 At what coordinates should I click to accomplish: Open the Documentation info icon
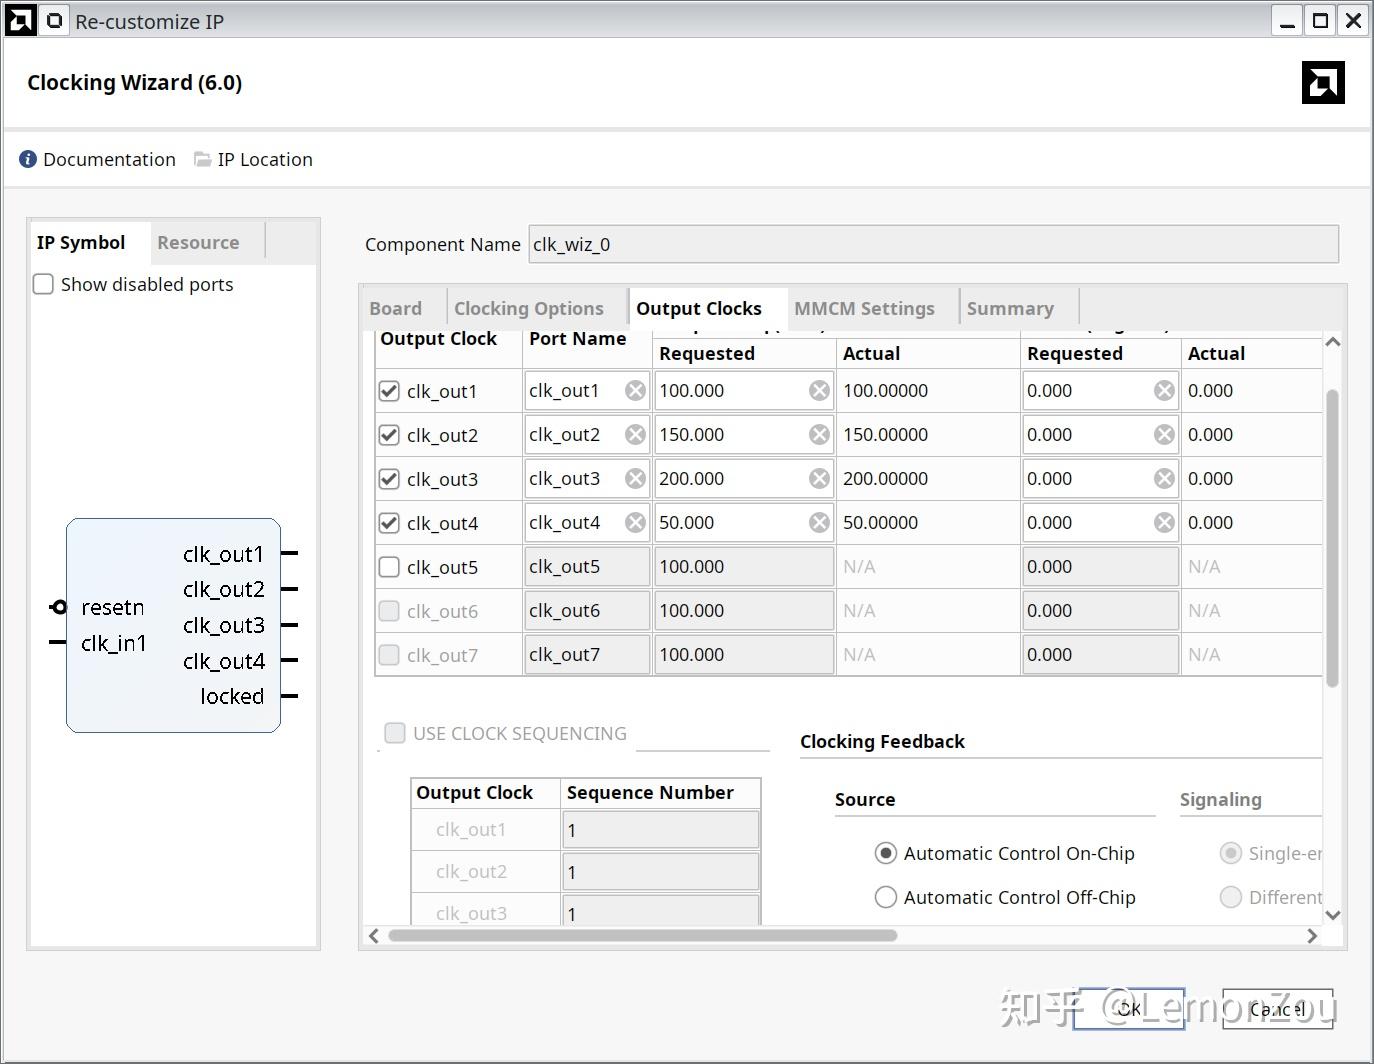tap(28, 160)
